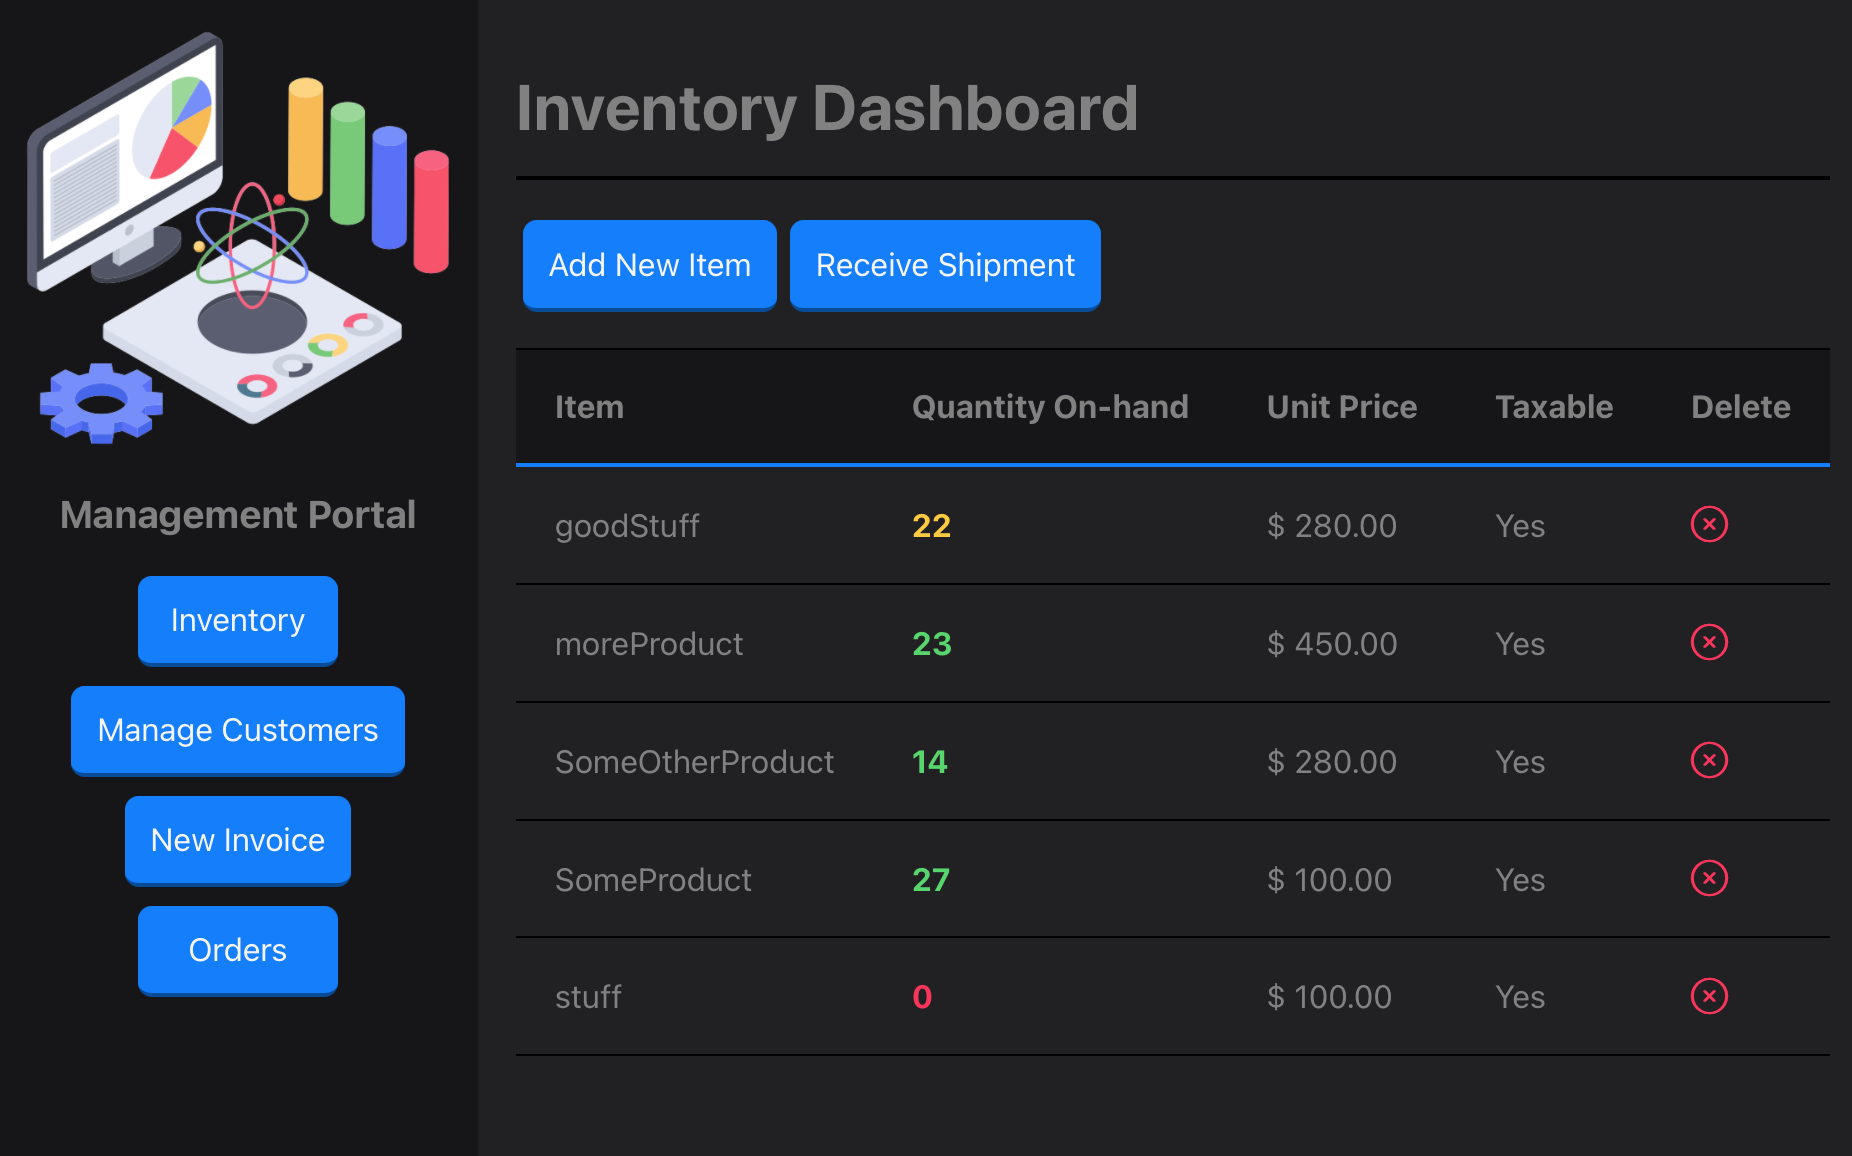Delete the goodStuff inventory item
This screenshot has width=1852, height=1156.
pyautogui.click(x=1709, y=524)
